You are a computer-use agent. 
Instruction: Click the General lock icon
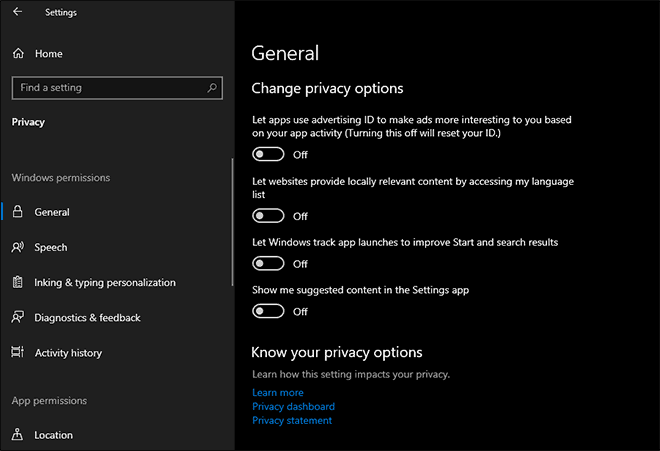[17, 211]
